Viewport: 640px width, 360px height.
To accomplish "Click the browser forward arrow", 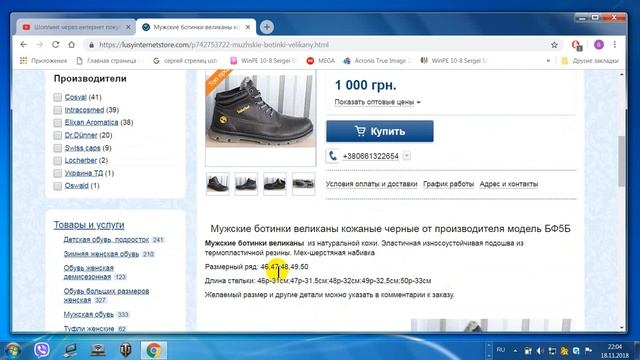I will (39, 44).
